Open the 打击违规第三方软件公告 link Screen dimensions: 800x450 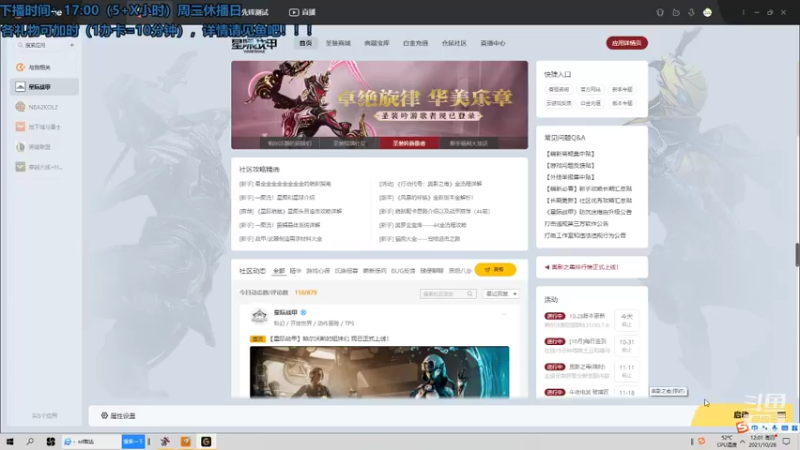(576, 223)
